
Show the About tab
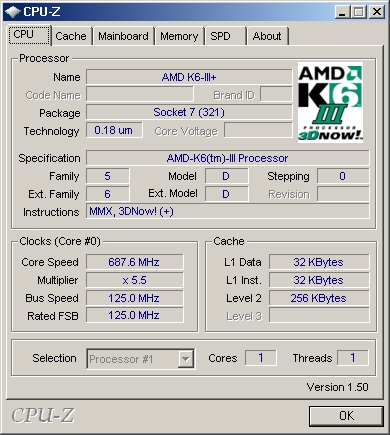[x=267, y=36]
